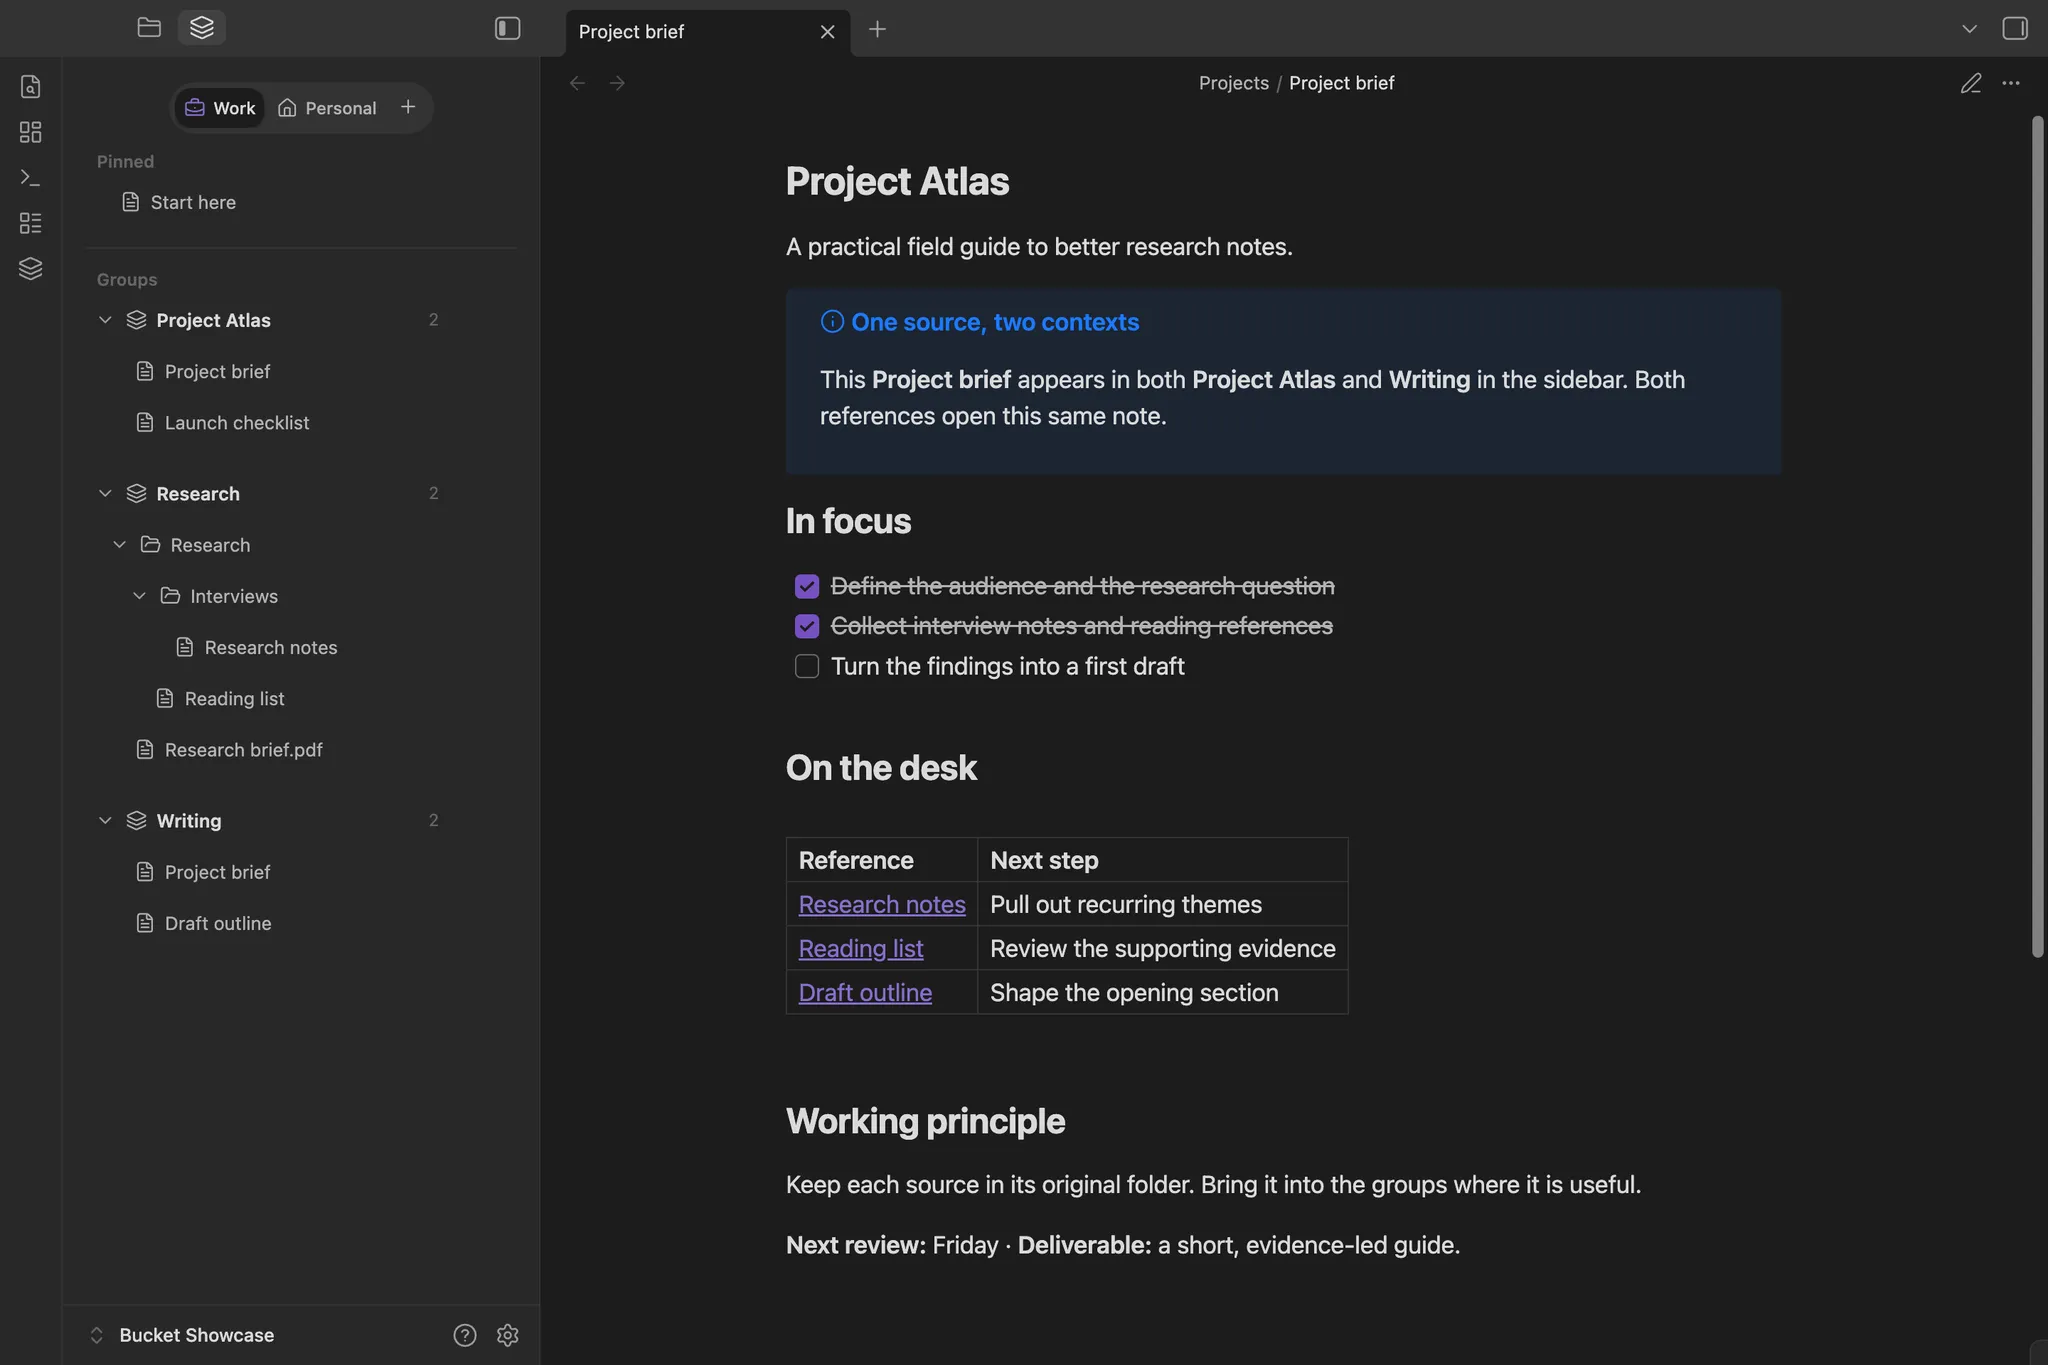Image resolution: width=2048 pixels, height=1365 pixels.
Task: Click the note's vertical scrollbar
Action: pos(2037,538)
